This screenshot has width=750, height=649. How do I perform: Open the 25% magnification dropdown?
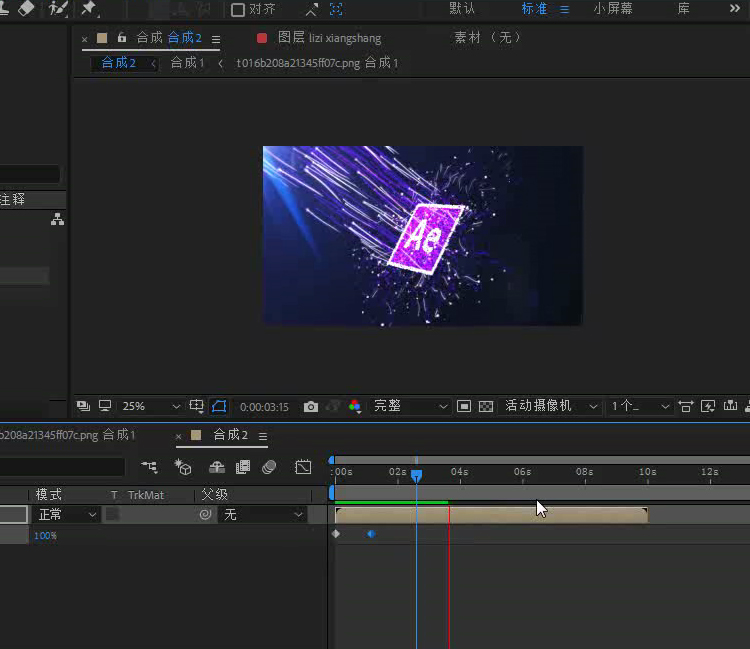[x=150, y=407]
